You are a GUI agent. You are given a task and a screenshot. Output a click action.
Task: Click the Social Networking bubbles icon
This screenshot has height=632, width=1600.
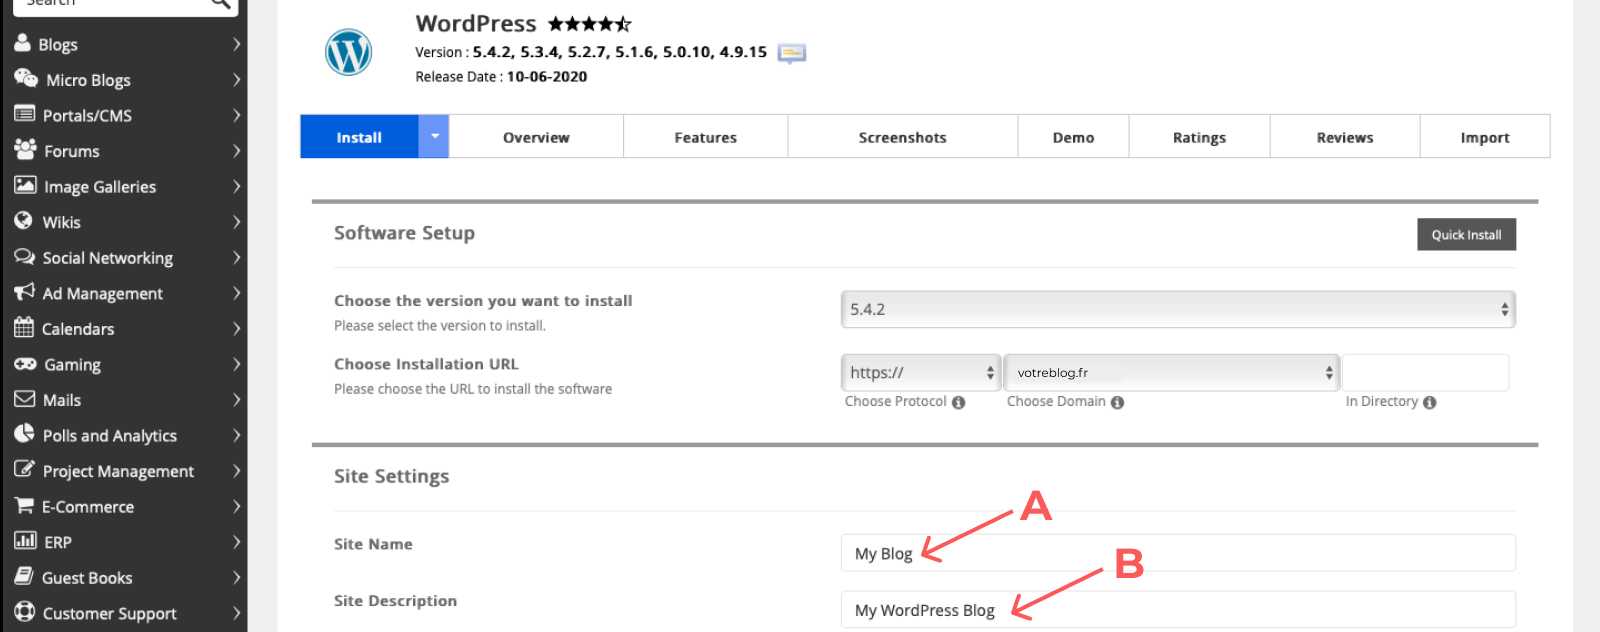pos(24,257)
